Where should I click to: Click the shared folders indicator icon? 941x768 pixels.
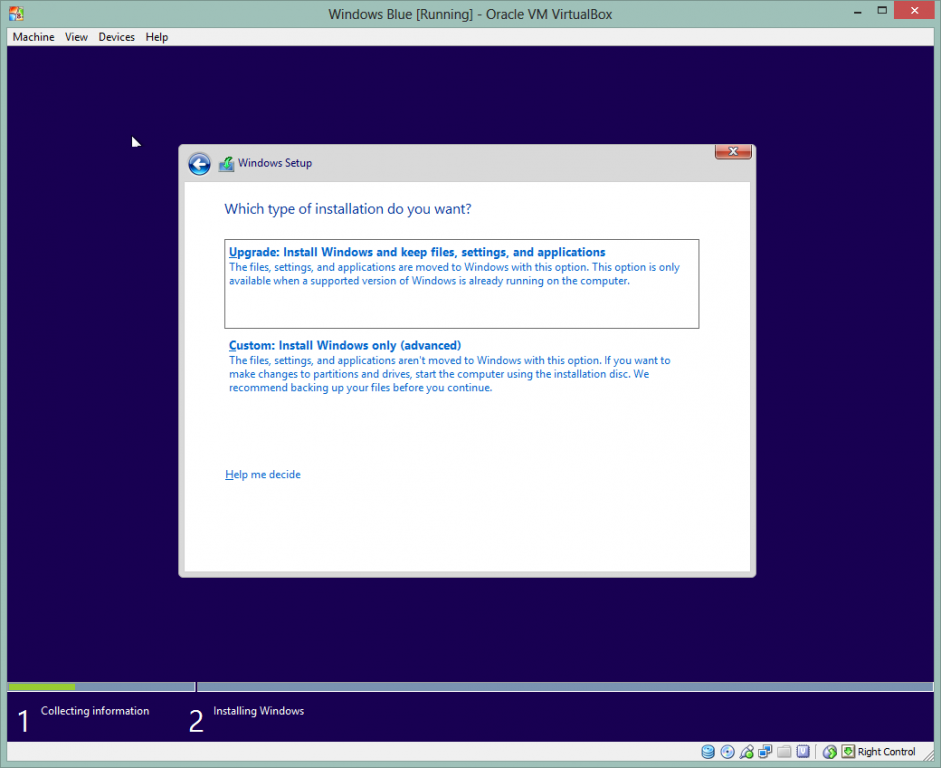coord(784,752)
